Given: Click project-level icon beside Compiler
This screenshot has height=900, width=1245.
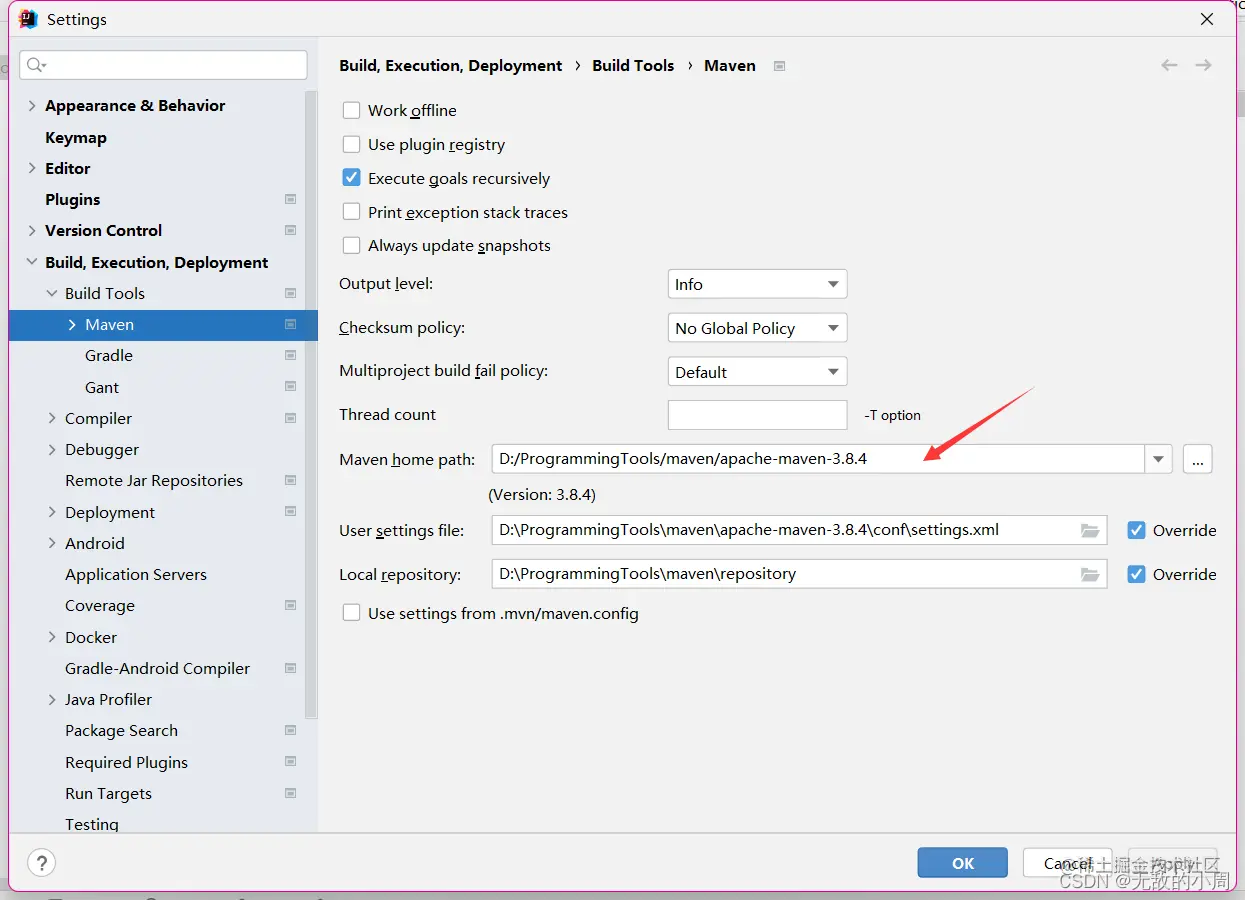Looking at the screenshot, I should click(290, 418).
